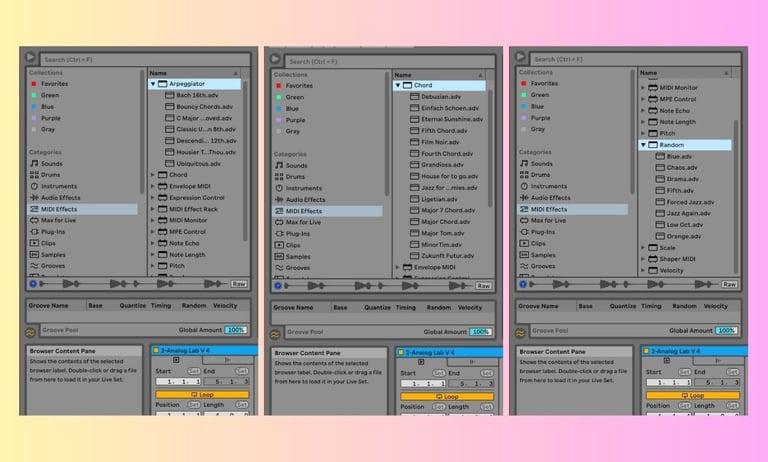768x462 pixels.
Task: Click Groove Pool wave icon in Random panel
Action: point(520,333)
